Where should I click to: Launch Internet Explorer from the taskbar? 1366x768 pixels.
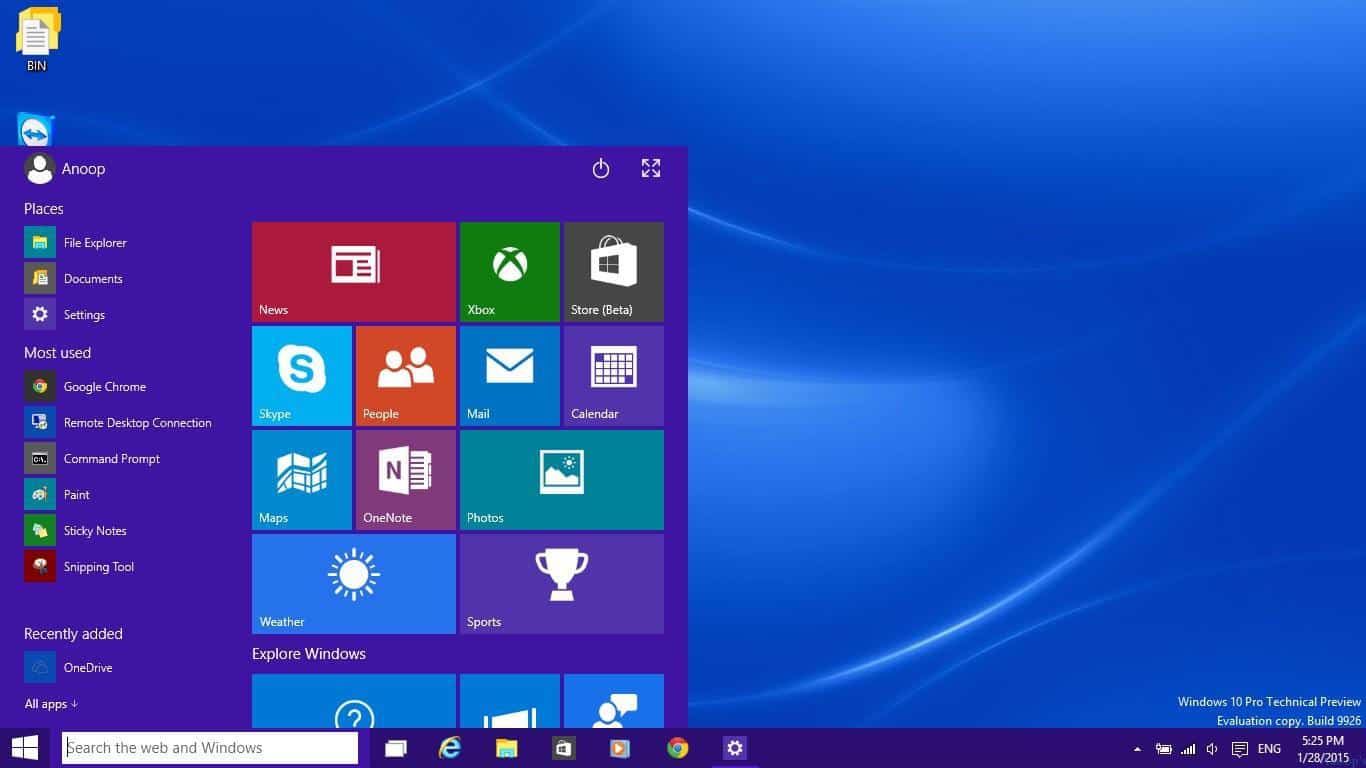pos(450,748)
